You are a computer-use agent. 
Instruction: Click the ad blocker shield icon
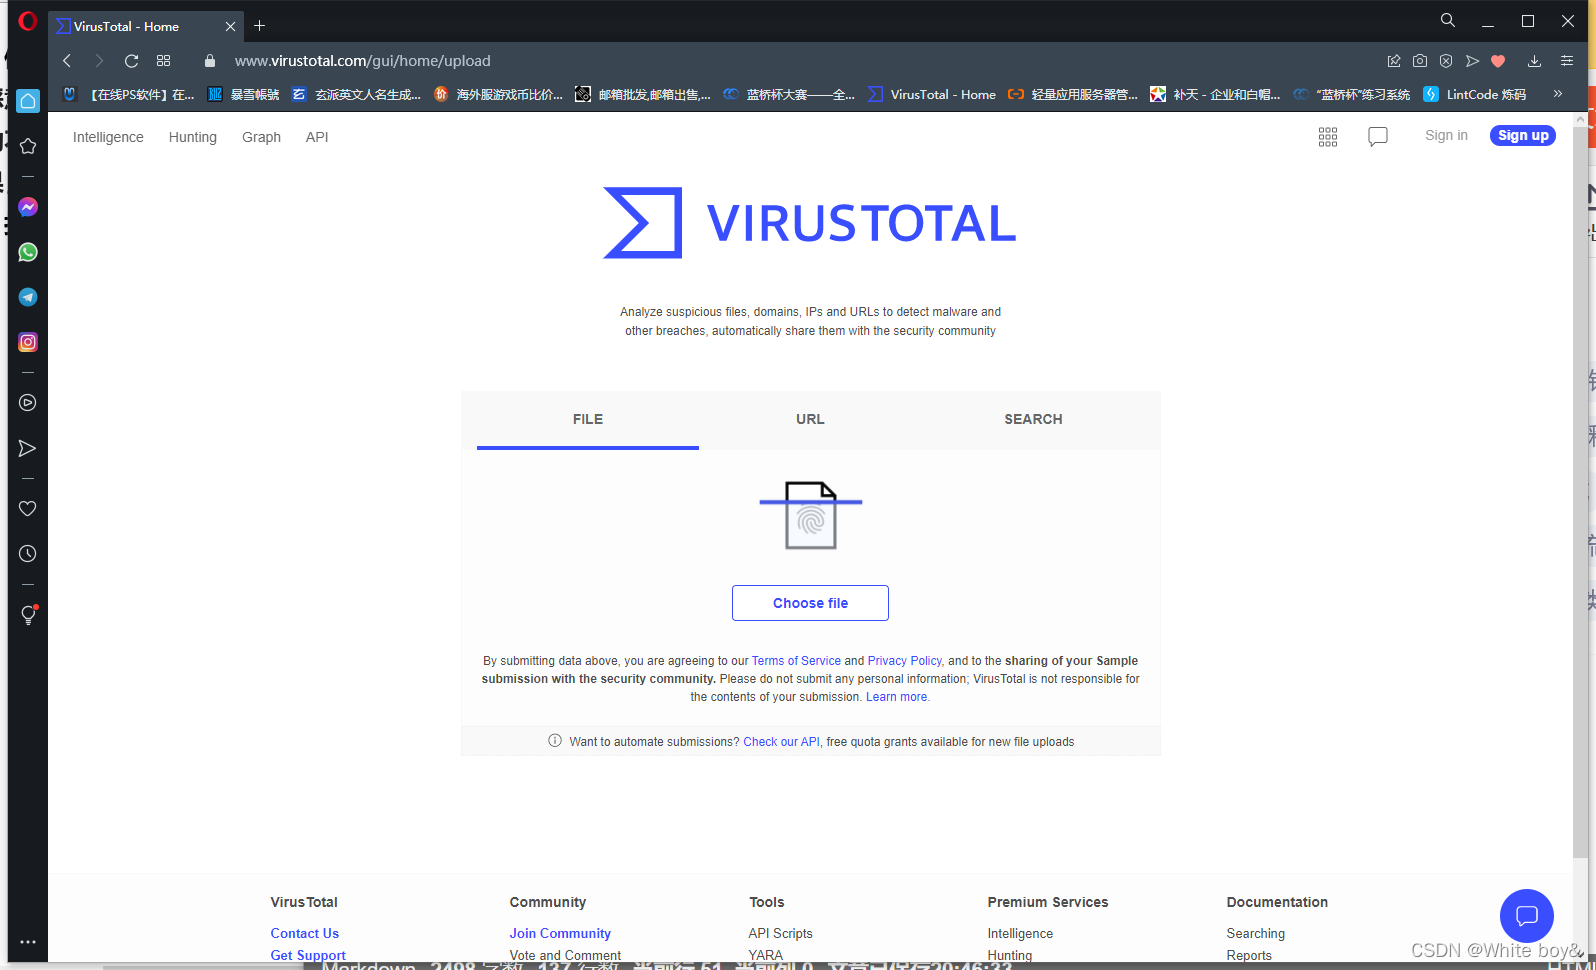click(x=1446, y=61)
